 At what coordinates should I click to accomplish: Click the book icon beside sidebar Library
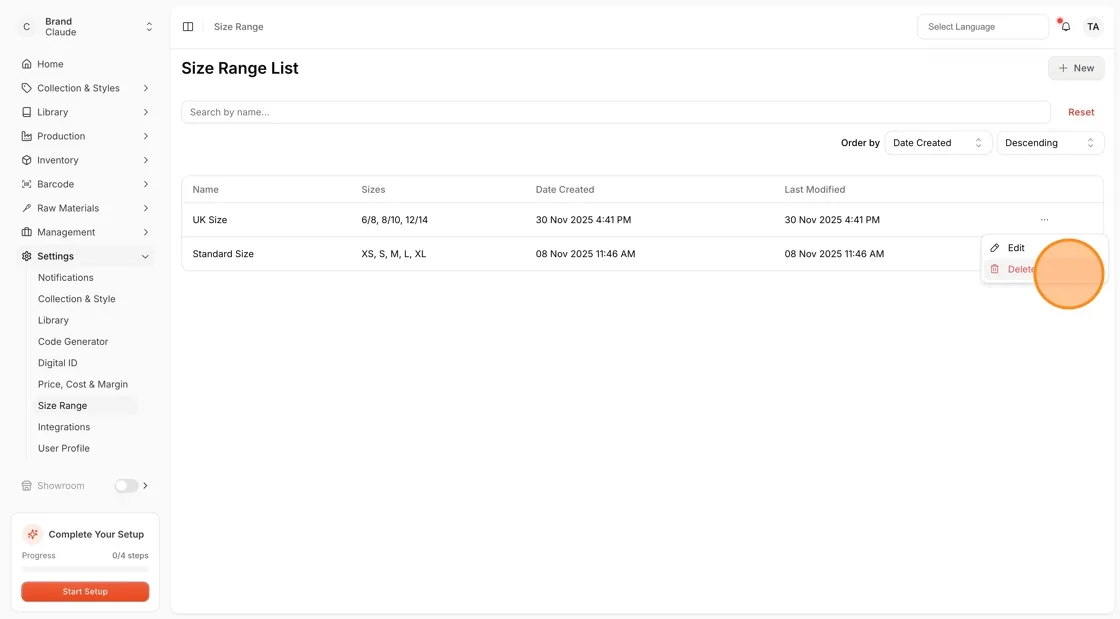tap(26, 112)
